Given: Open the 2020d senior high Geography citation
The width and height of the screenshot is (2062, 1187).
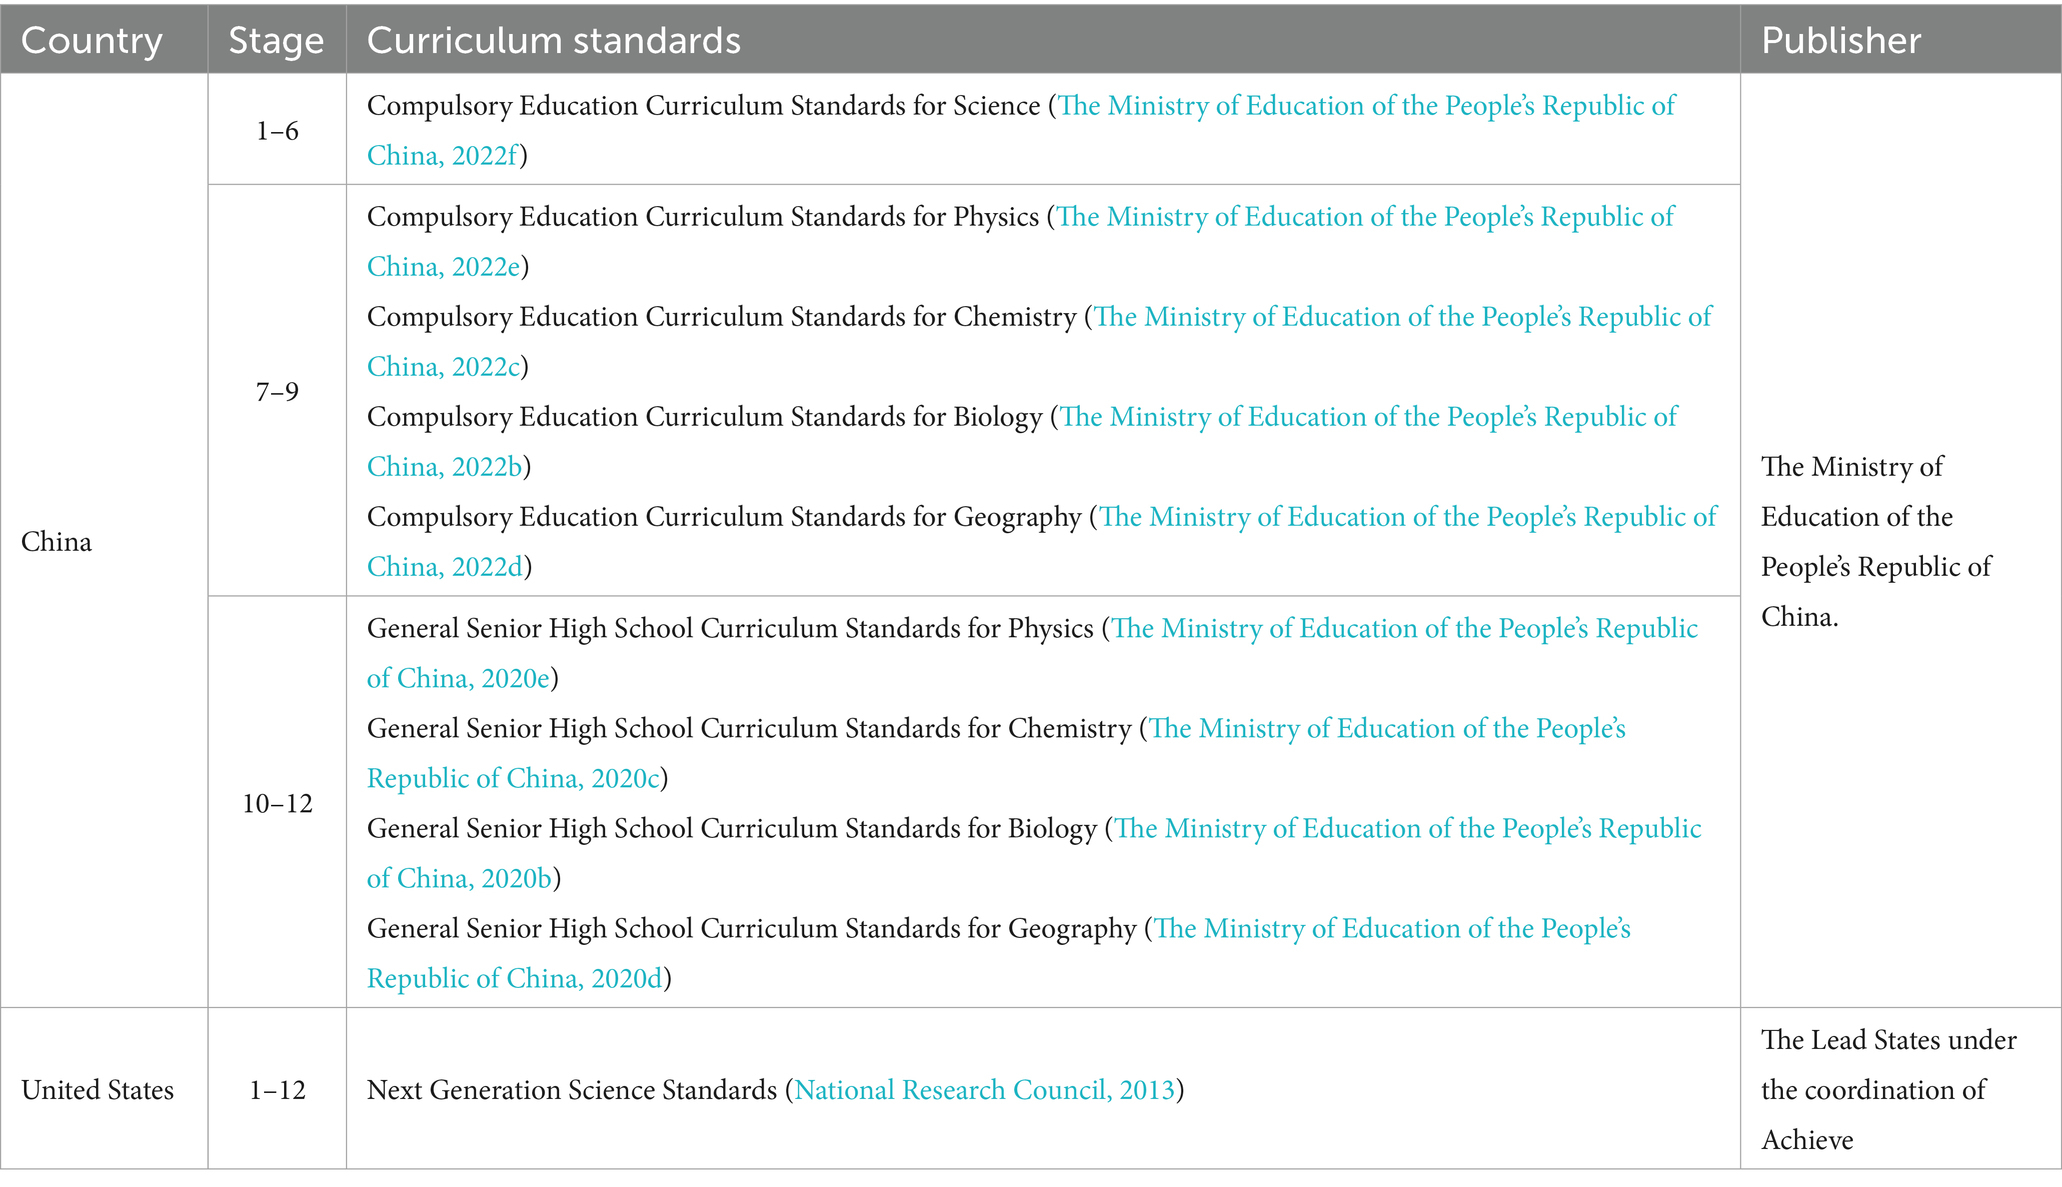Looking at the screenshot, I should [1392, 929].
